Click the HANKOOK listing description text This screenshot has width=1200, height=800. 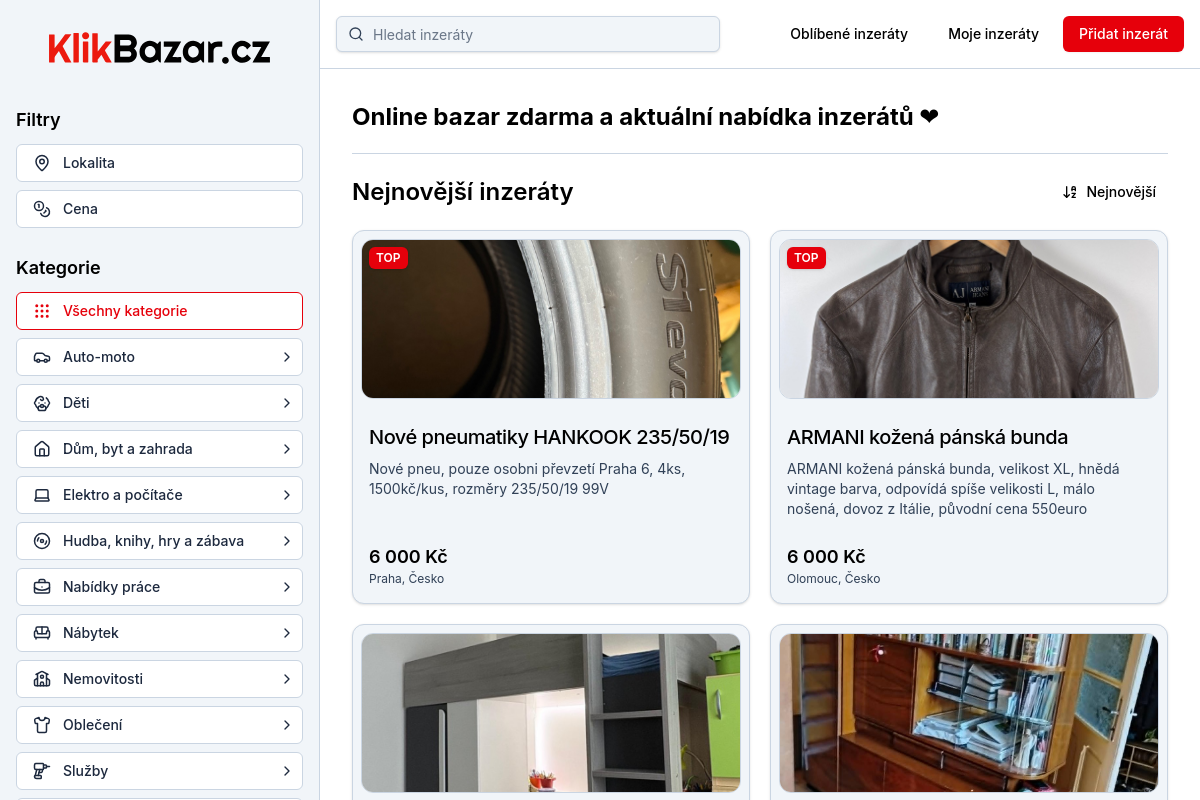(x=527, y=479)
